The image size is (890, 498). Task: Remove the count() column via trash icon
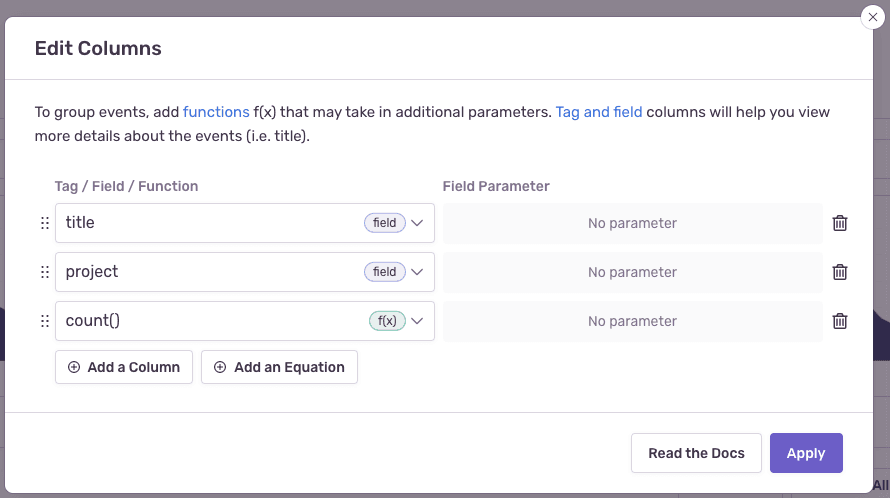coord(840,321)
